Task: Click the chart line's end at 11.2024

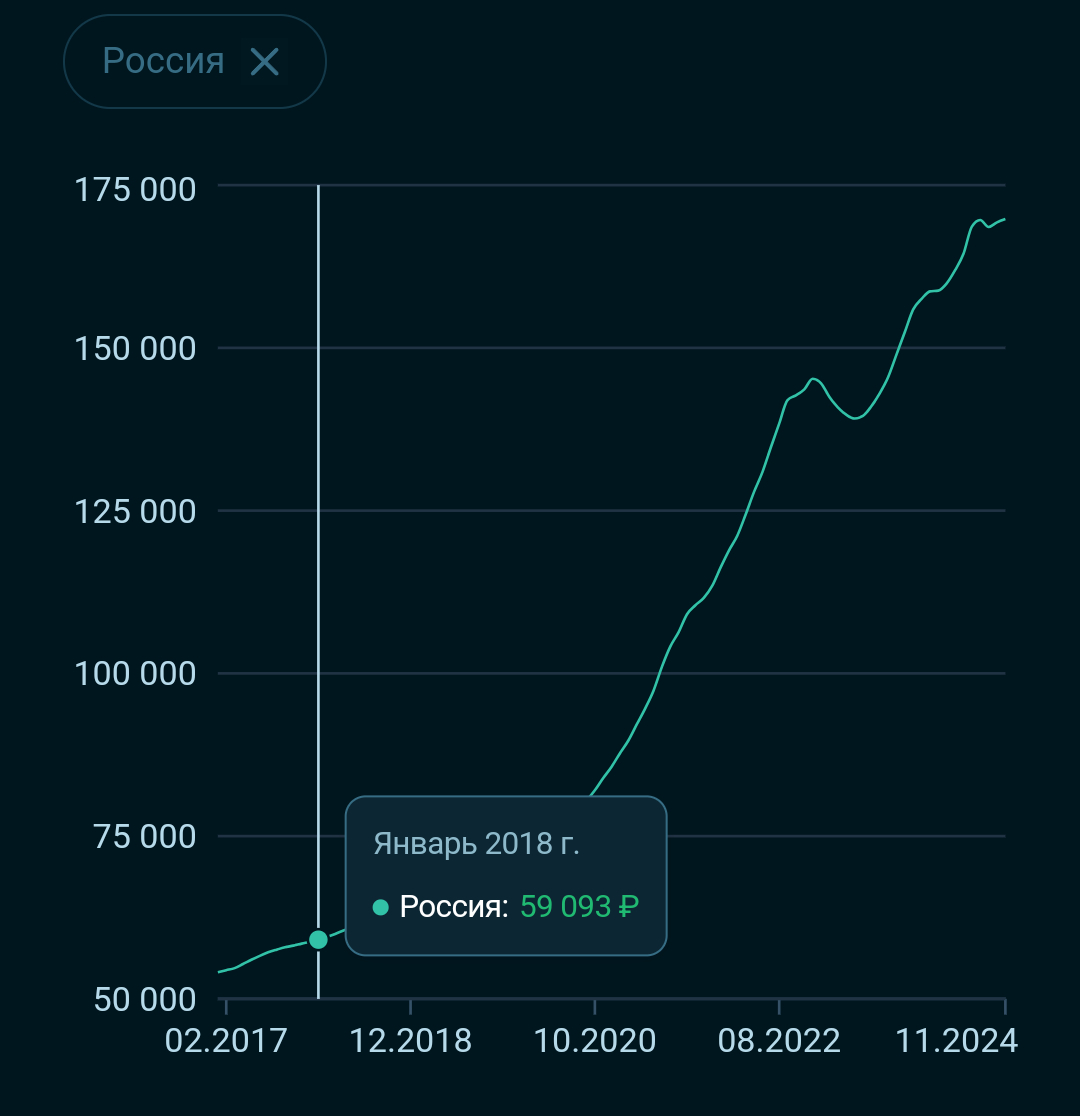Action: tap(1003, 219)
